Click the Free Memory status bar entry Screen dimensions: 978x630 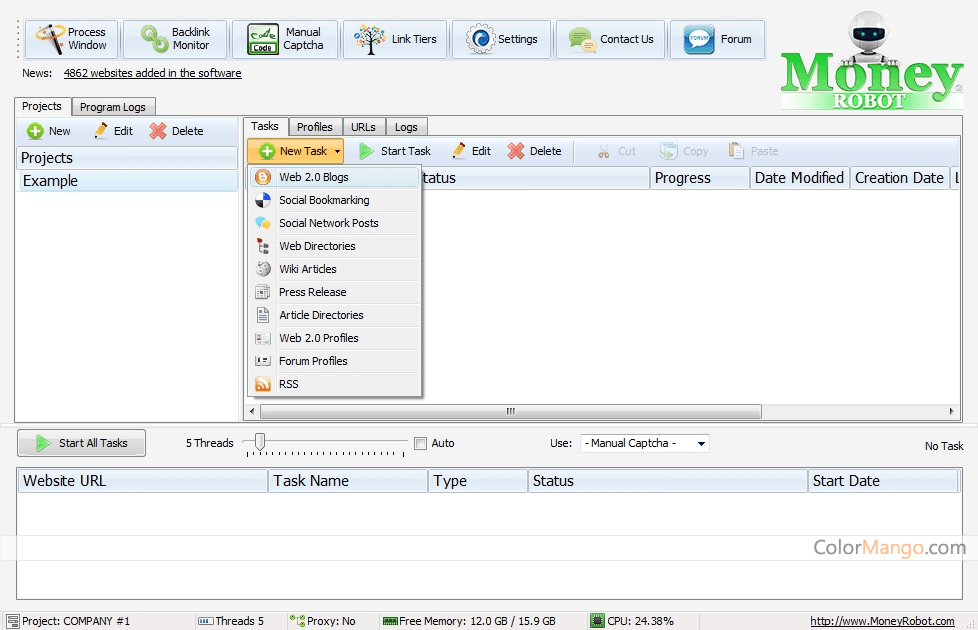[x=469, y=621]
